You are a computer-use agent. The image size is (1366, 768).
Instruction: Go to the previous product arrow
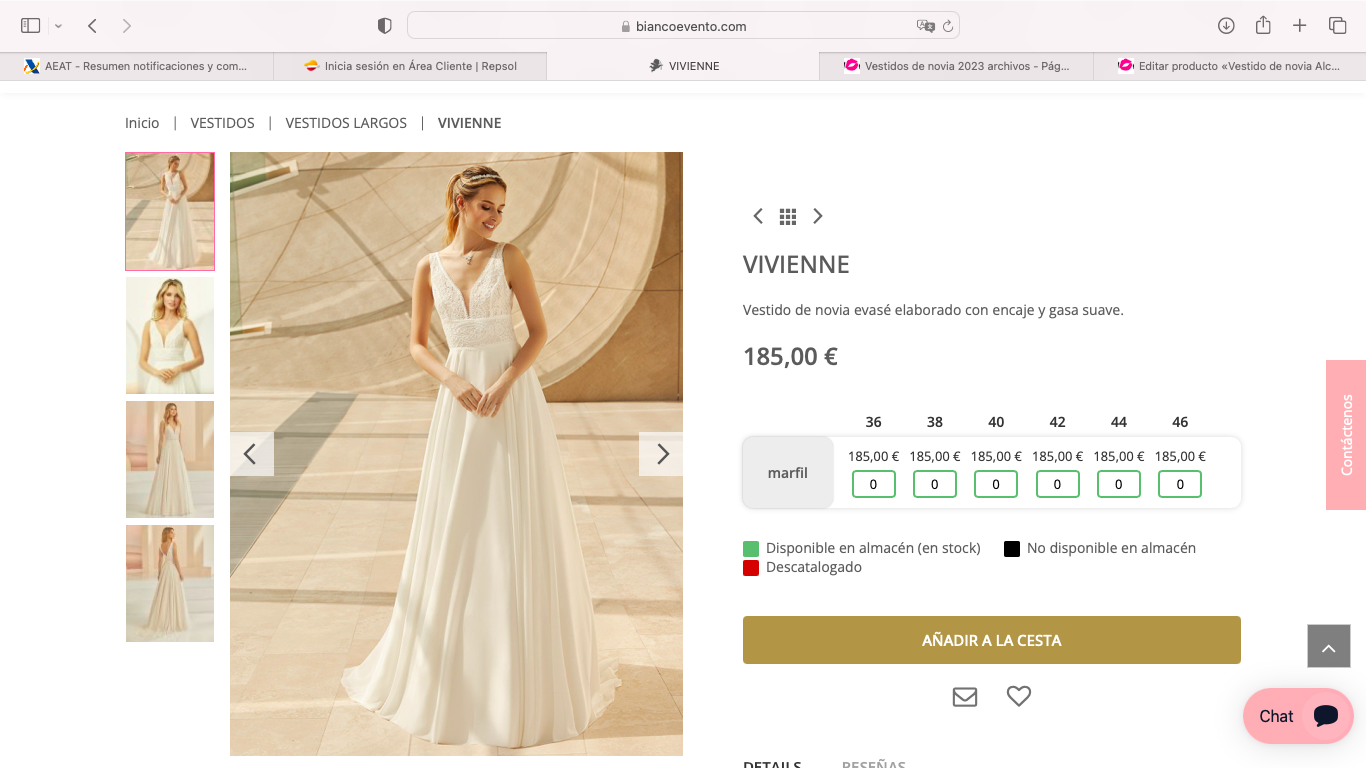coord(758,216)
